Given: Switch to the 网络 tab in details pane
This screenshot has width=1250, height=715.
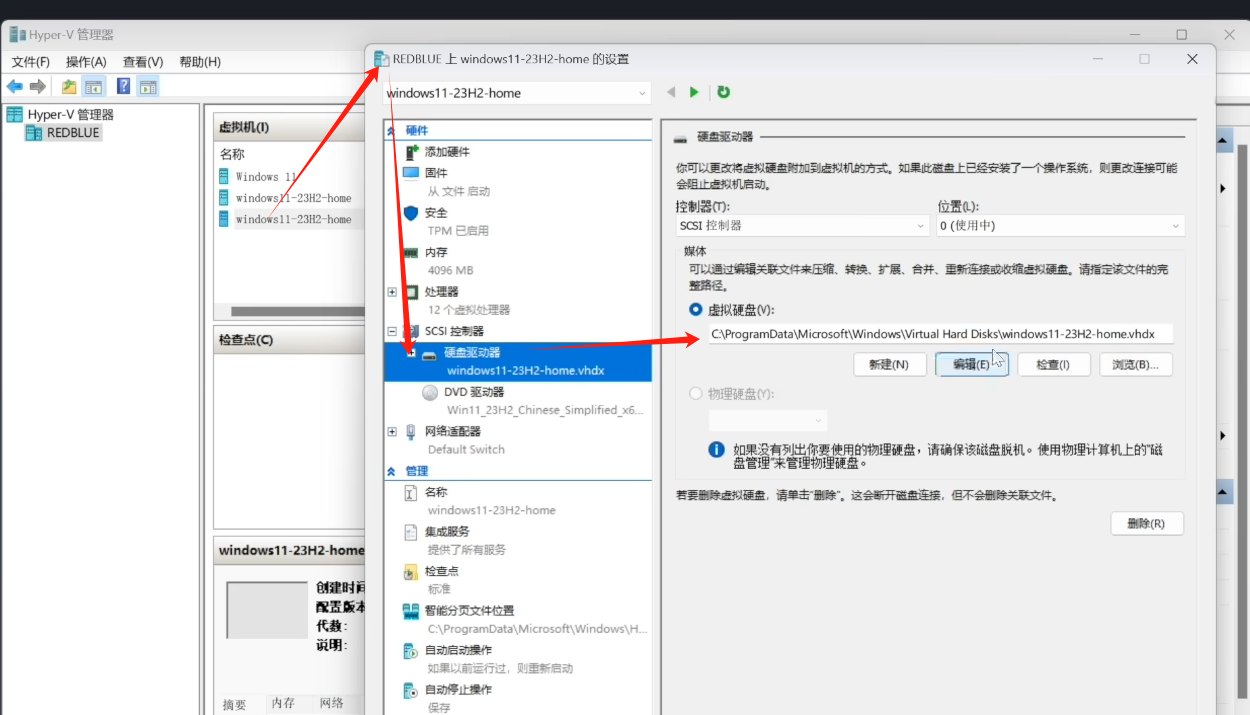Looking at the screenshot, I should (x=332, y=704).
